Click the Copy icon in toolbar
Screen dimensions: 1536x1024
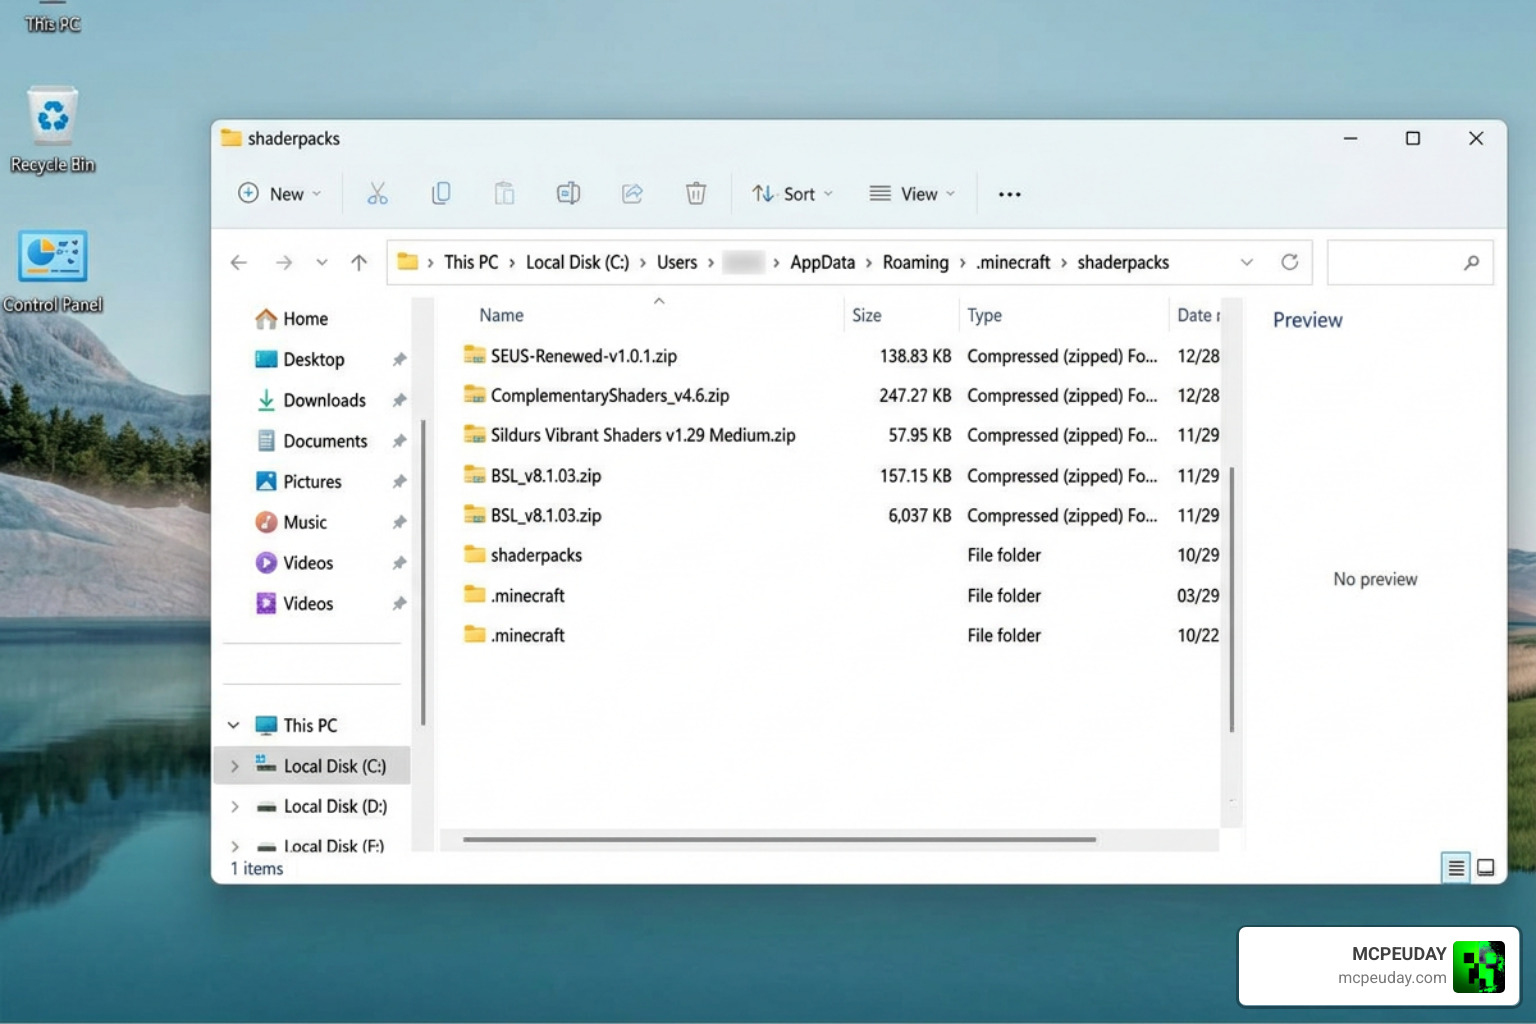coord(441,194)
